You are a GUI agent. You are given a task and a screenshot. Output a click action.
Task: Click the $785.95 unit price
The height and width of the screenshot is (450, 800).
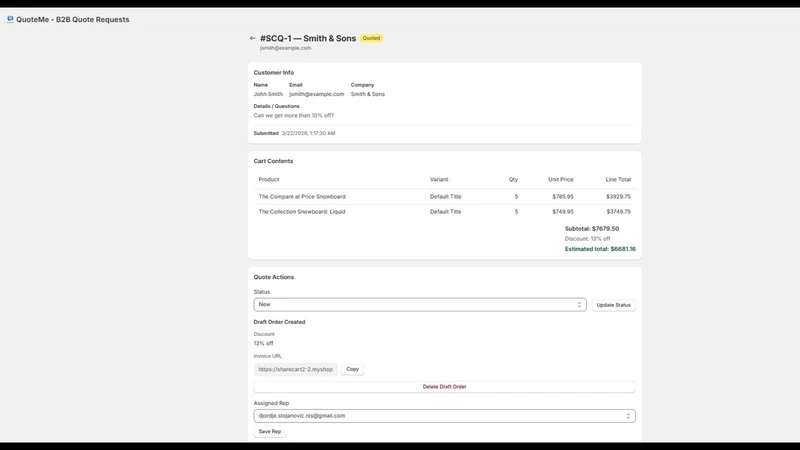click(x=563, y=196)
